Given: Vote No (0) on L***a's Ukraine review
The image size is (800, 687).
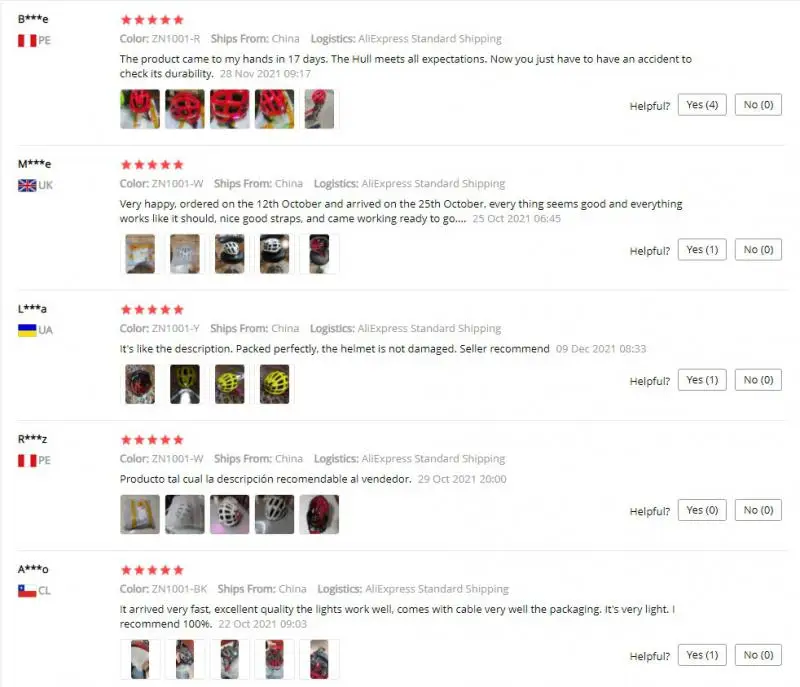Looking at the screenshot, I should click(758, 380).
